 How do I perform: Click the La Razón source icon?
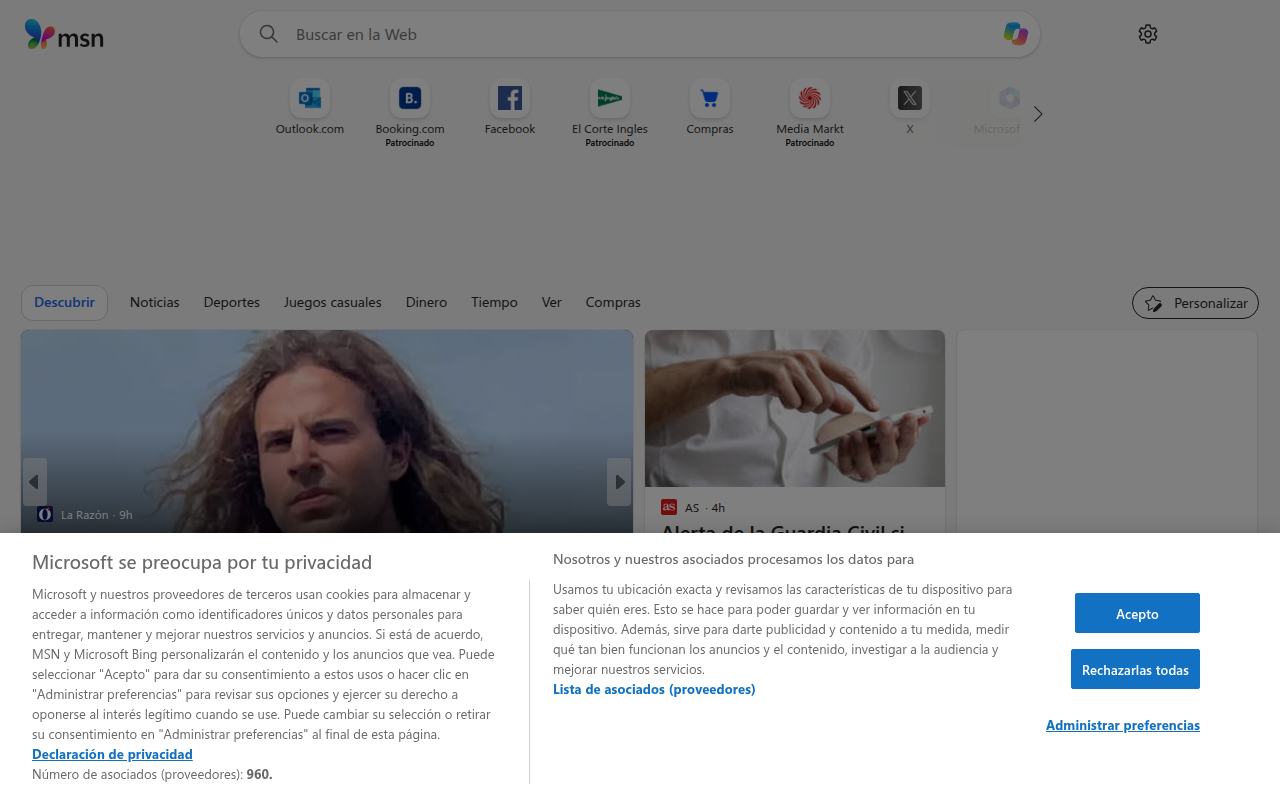coord(45,514)
